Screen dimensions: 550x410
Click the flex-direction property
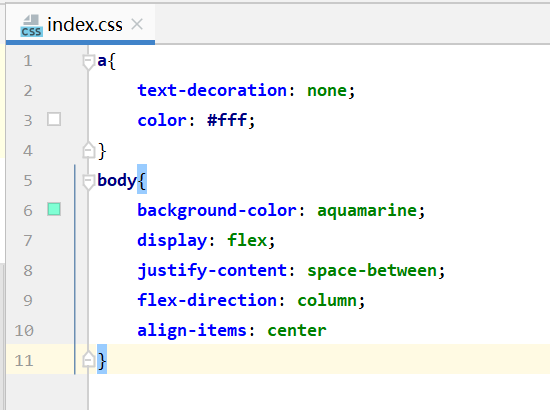point(207,301)
